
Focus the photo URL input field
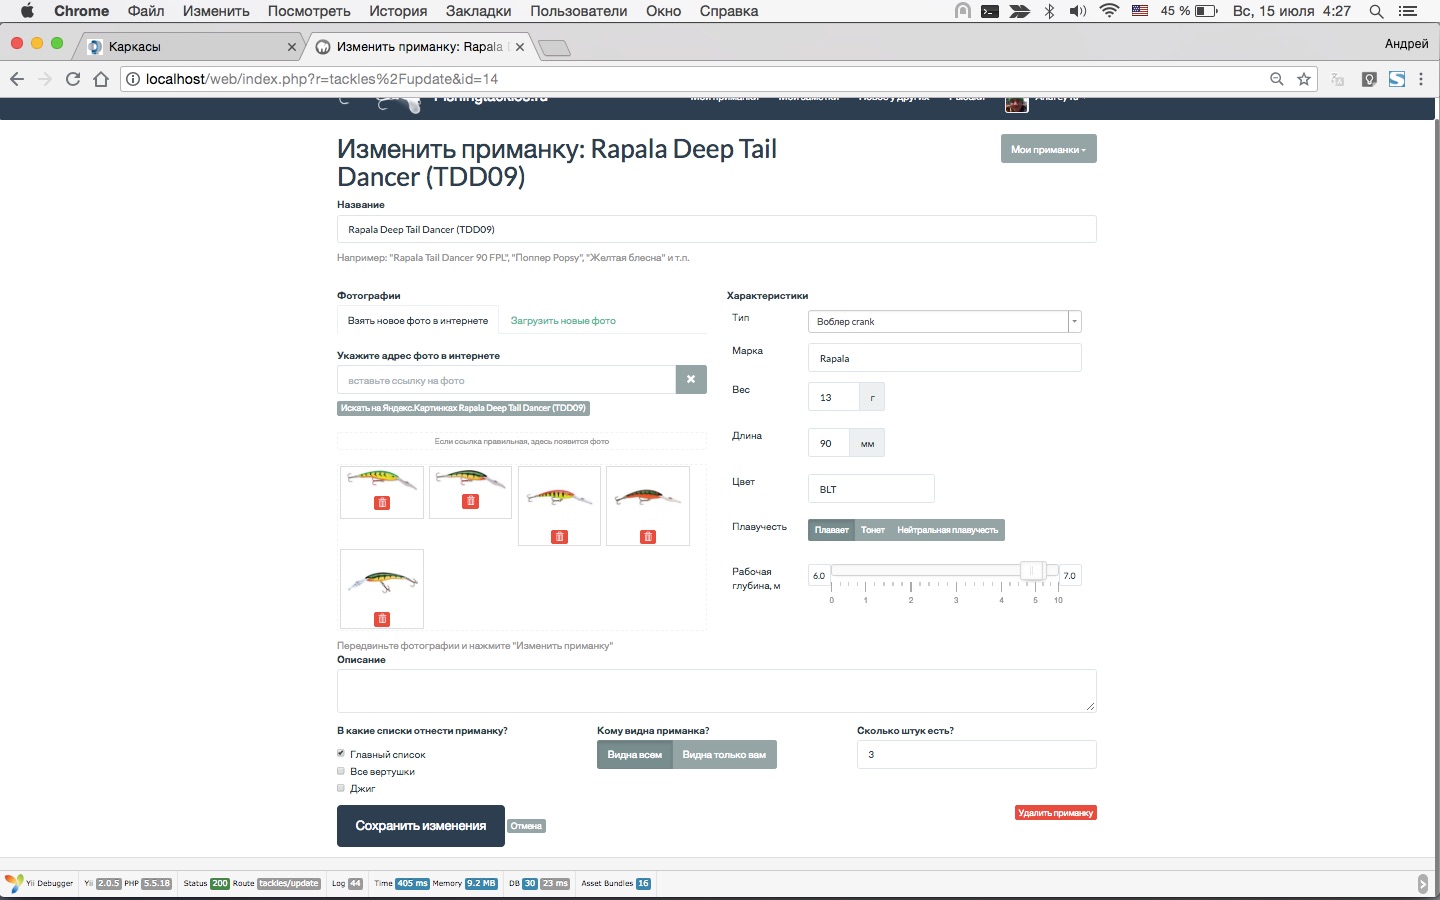pyautogui.click(x=507, y=380)
